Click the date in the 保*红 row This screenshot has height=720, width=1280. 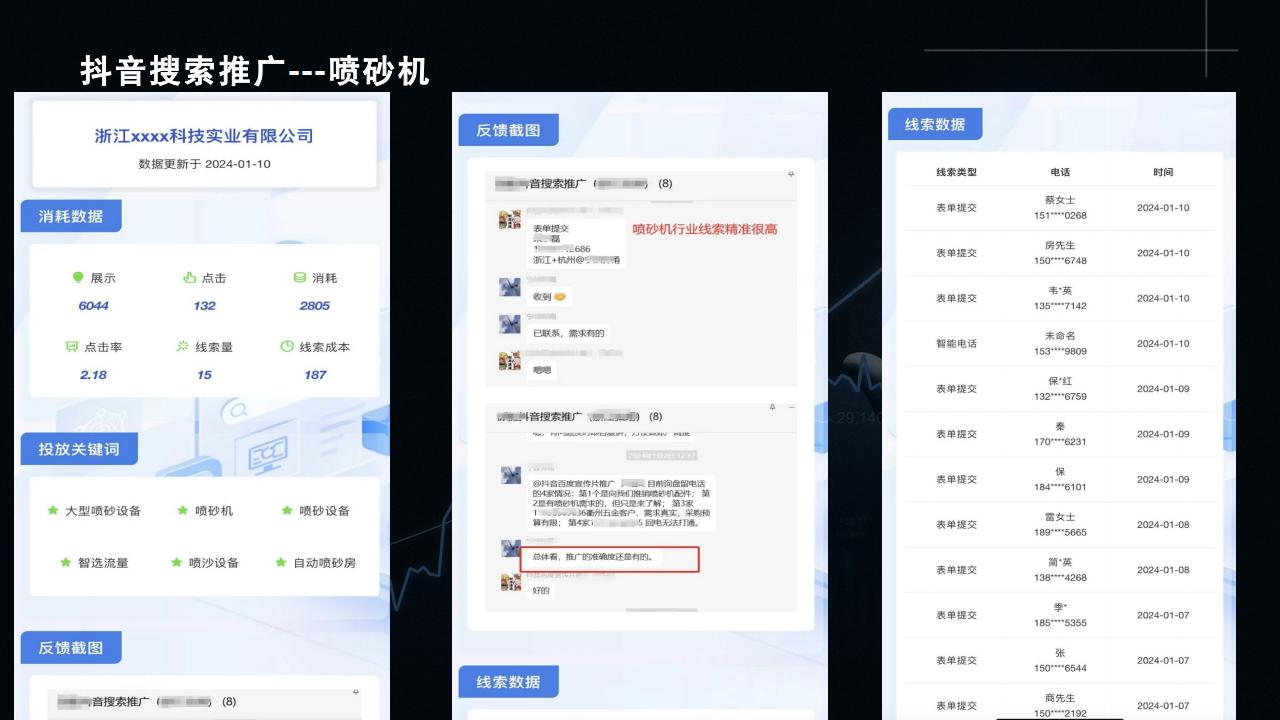[1163, 389]
